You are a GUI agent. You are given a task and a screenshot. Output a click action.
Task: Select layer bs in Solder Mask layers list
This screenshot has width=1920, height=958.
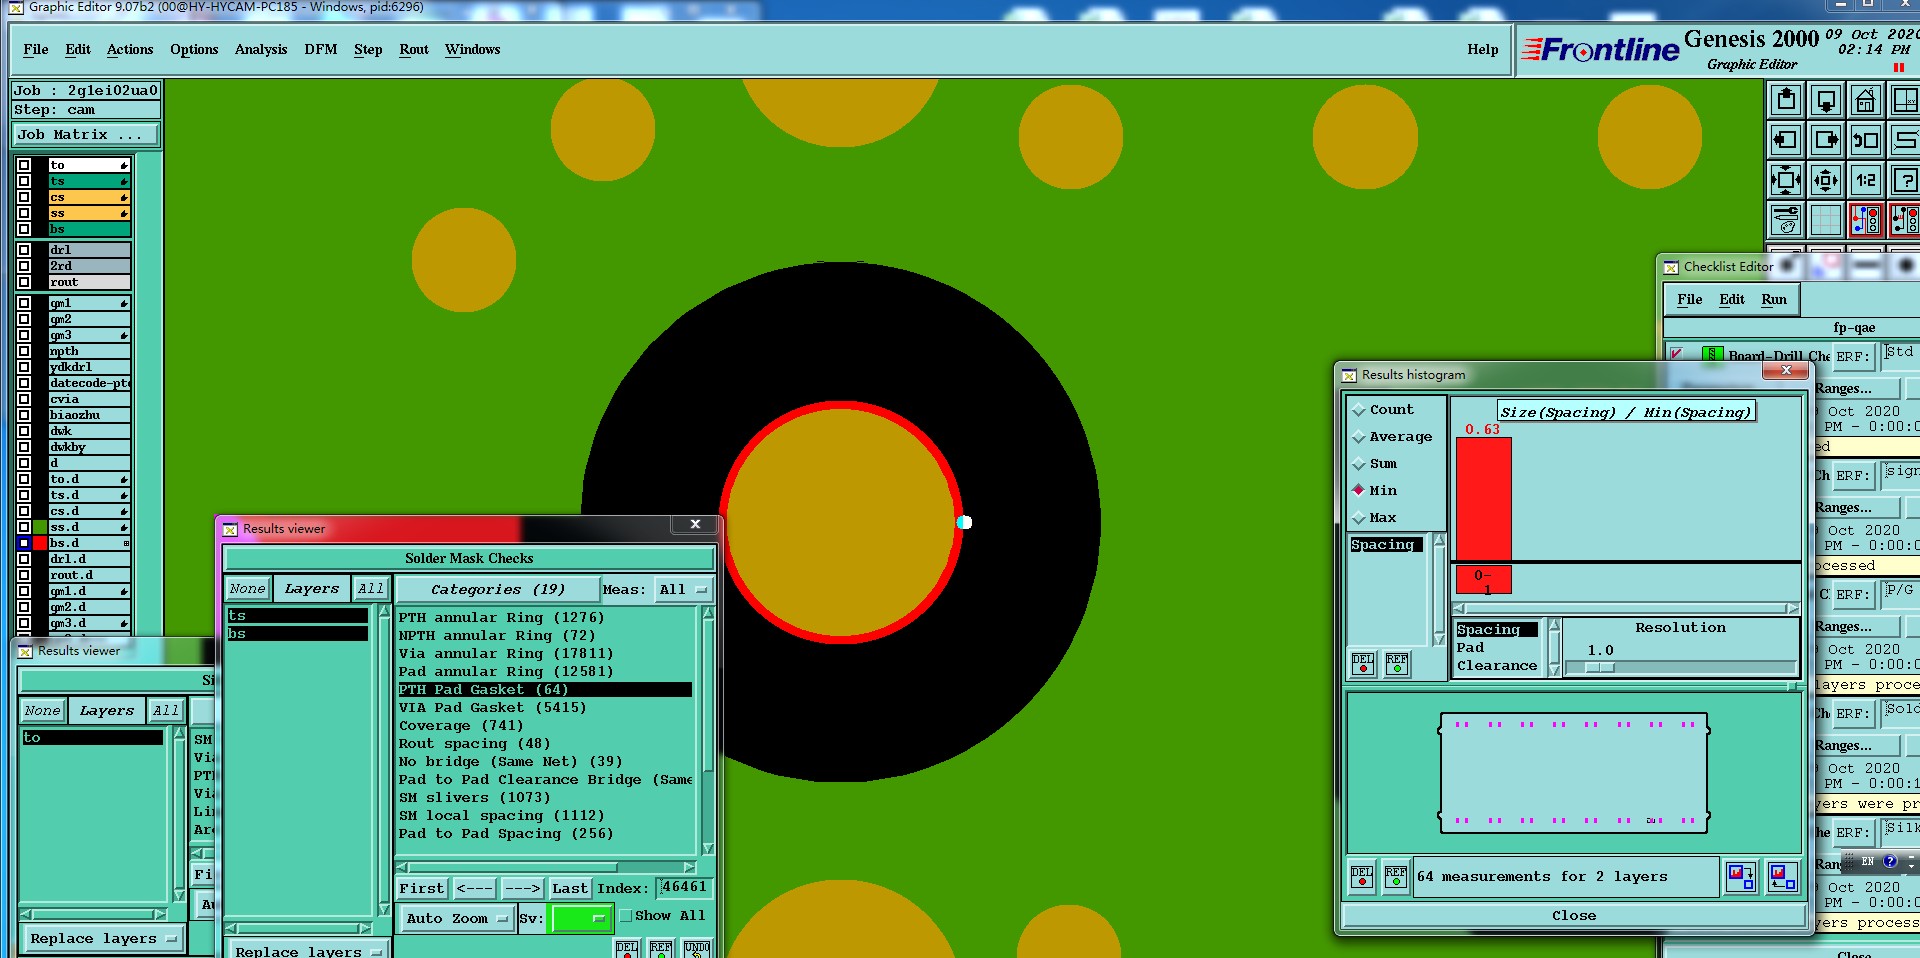point(297,634)
